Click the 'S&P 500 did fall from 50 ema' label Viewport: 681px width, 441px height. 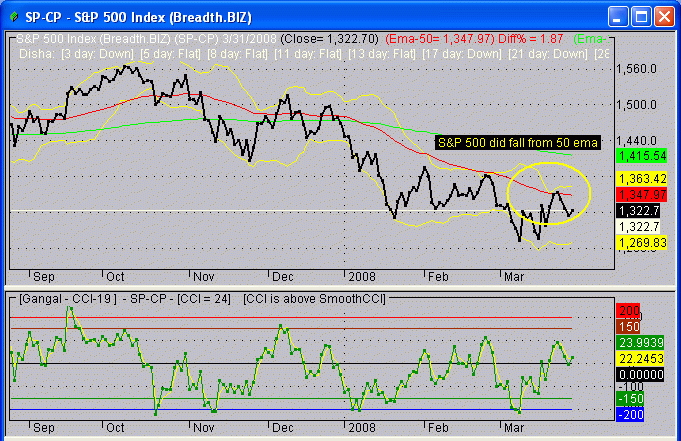point(518,143)
